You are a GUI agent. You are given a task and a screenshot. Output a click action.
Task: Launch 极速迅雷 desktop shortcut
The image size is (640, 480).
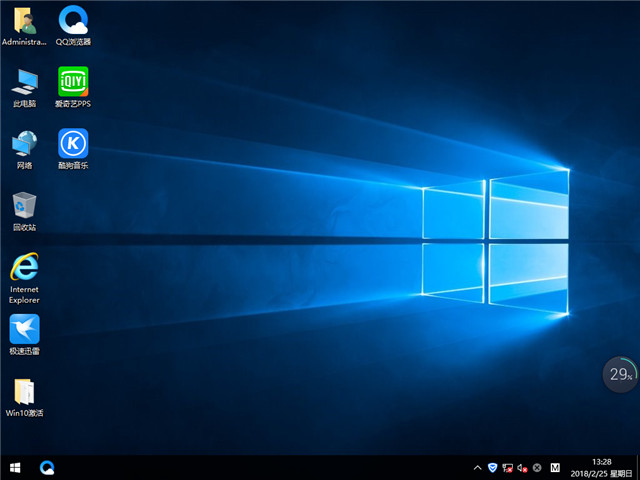click(24, 335)
